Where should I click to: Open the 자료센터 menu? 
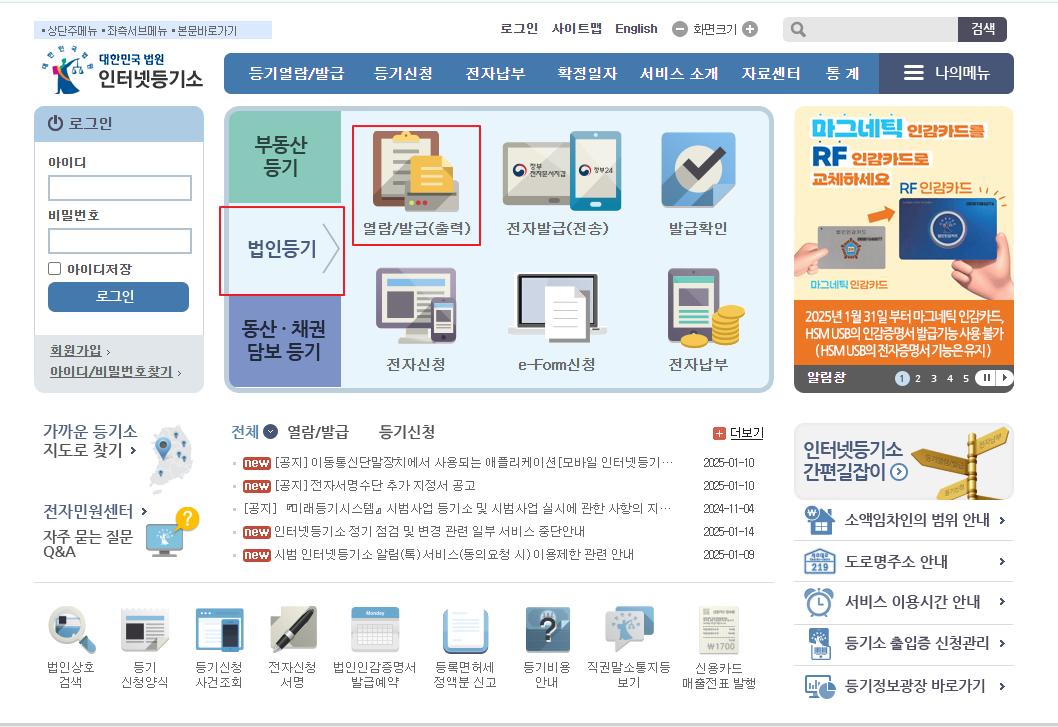coord(771,73)
